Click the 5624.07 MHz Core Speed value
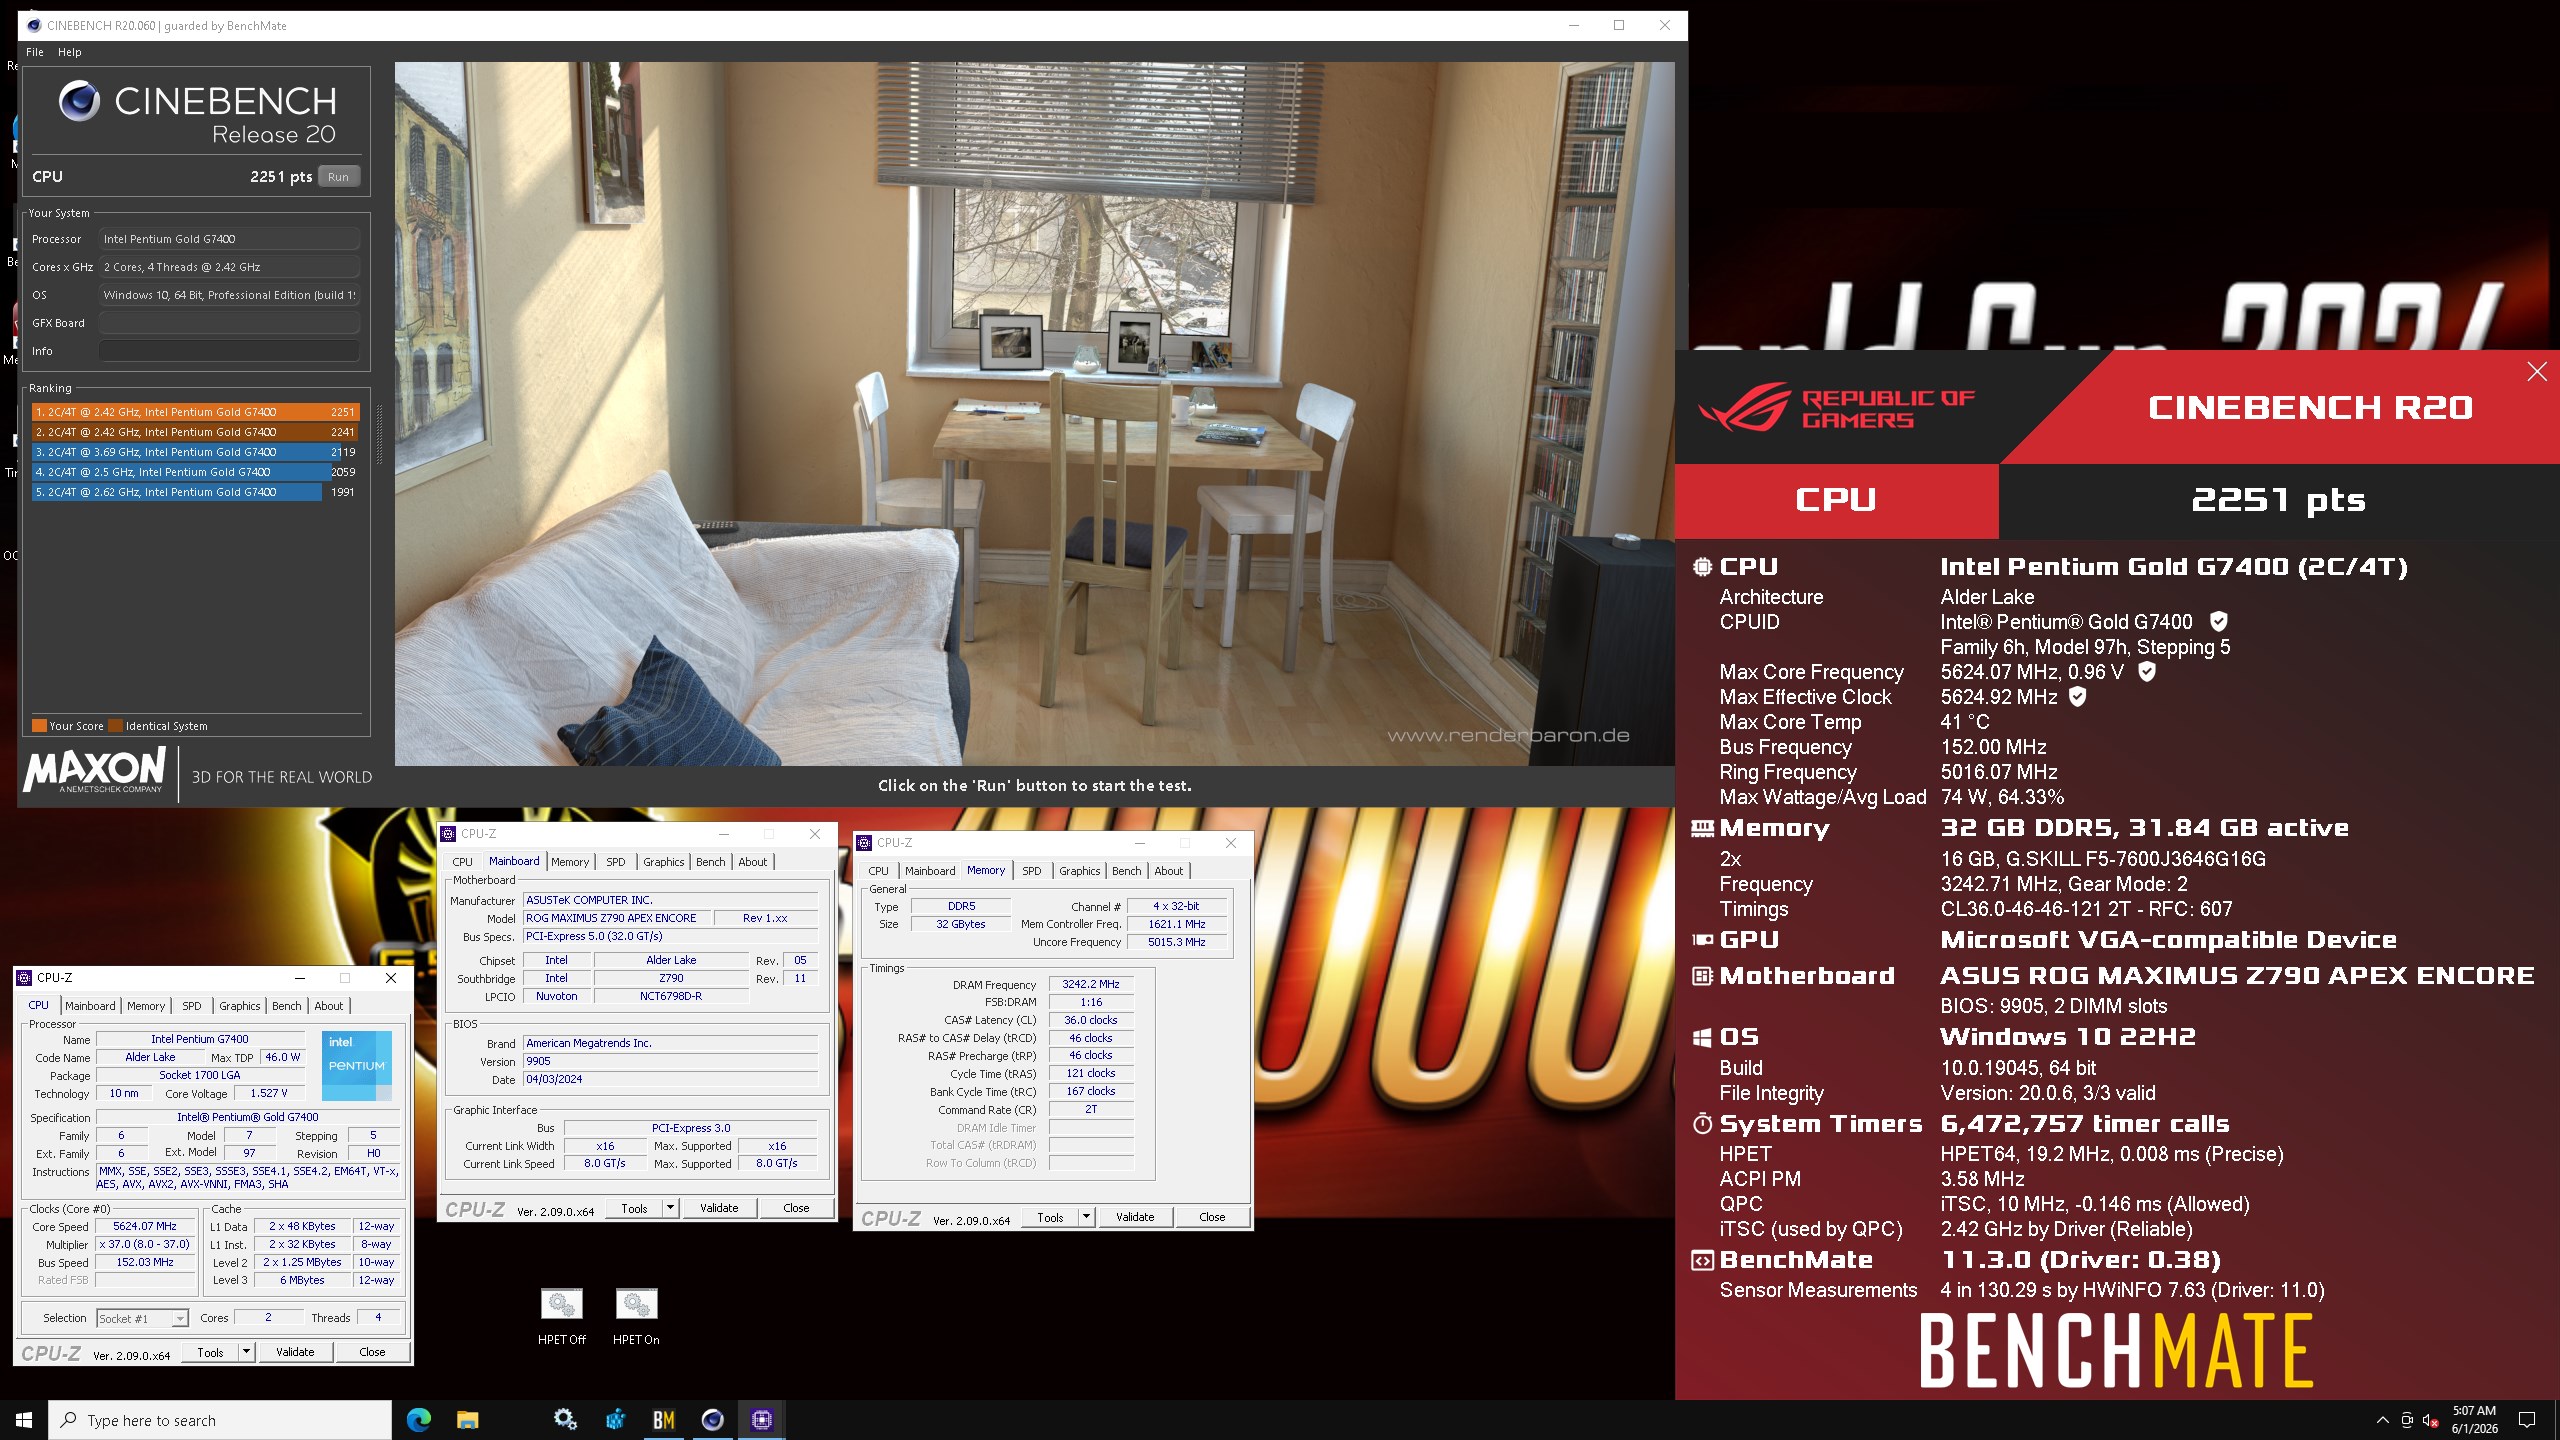Screen dimensions: 2560x1440 pos(145,1226)
